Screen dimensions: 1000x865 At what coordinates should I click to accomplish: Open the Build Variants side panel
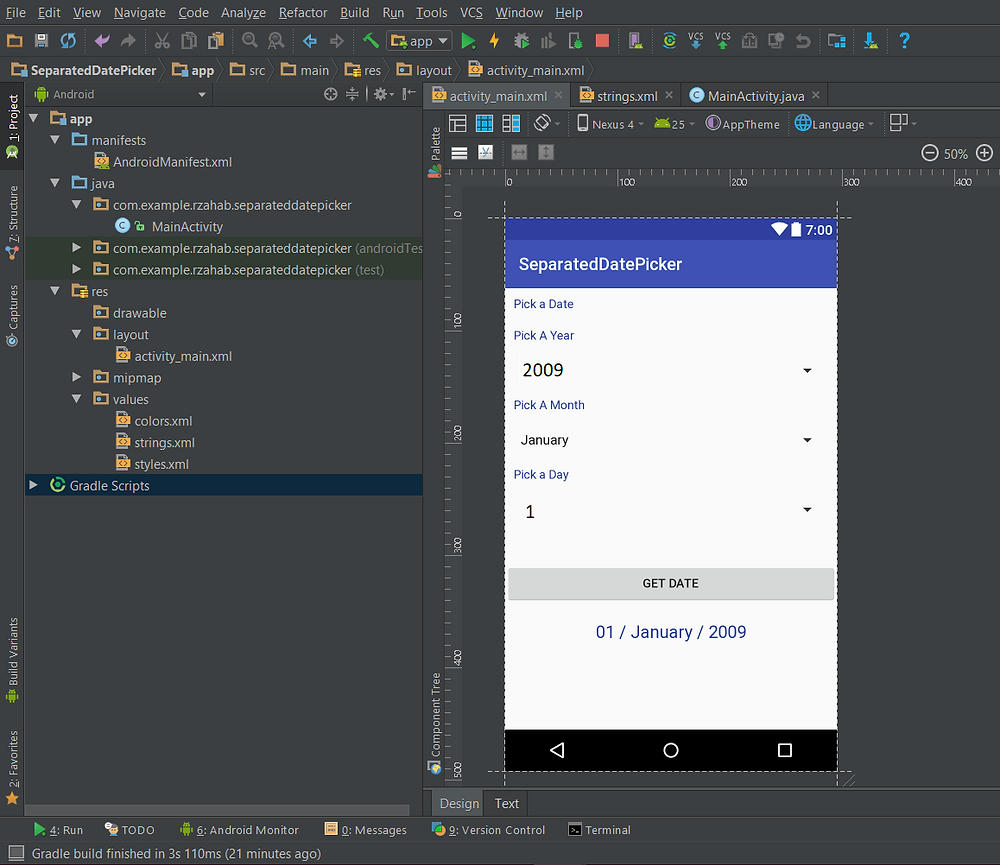(x=13, y=660)
